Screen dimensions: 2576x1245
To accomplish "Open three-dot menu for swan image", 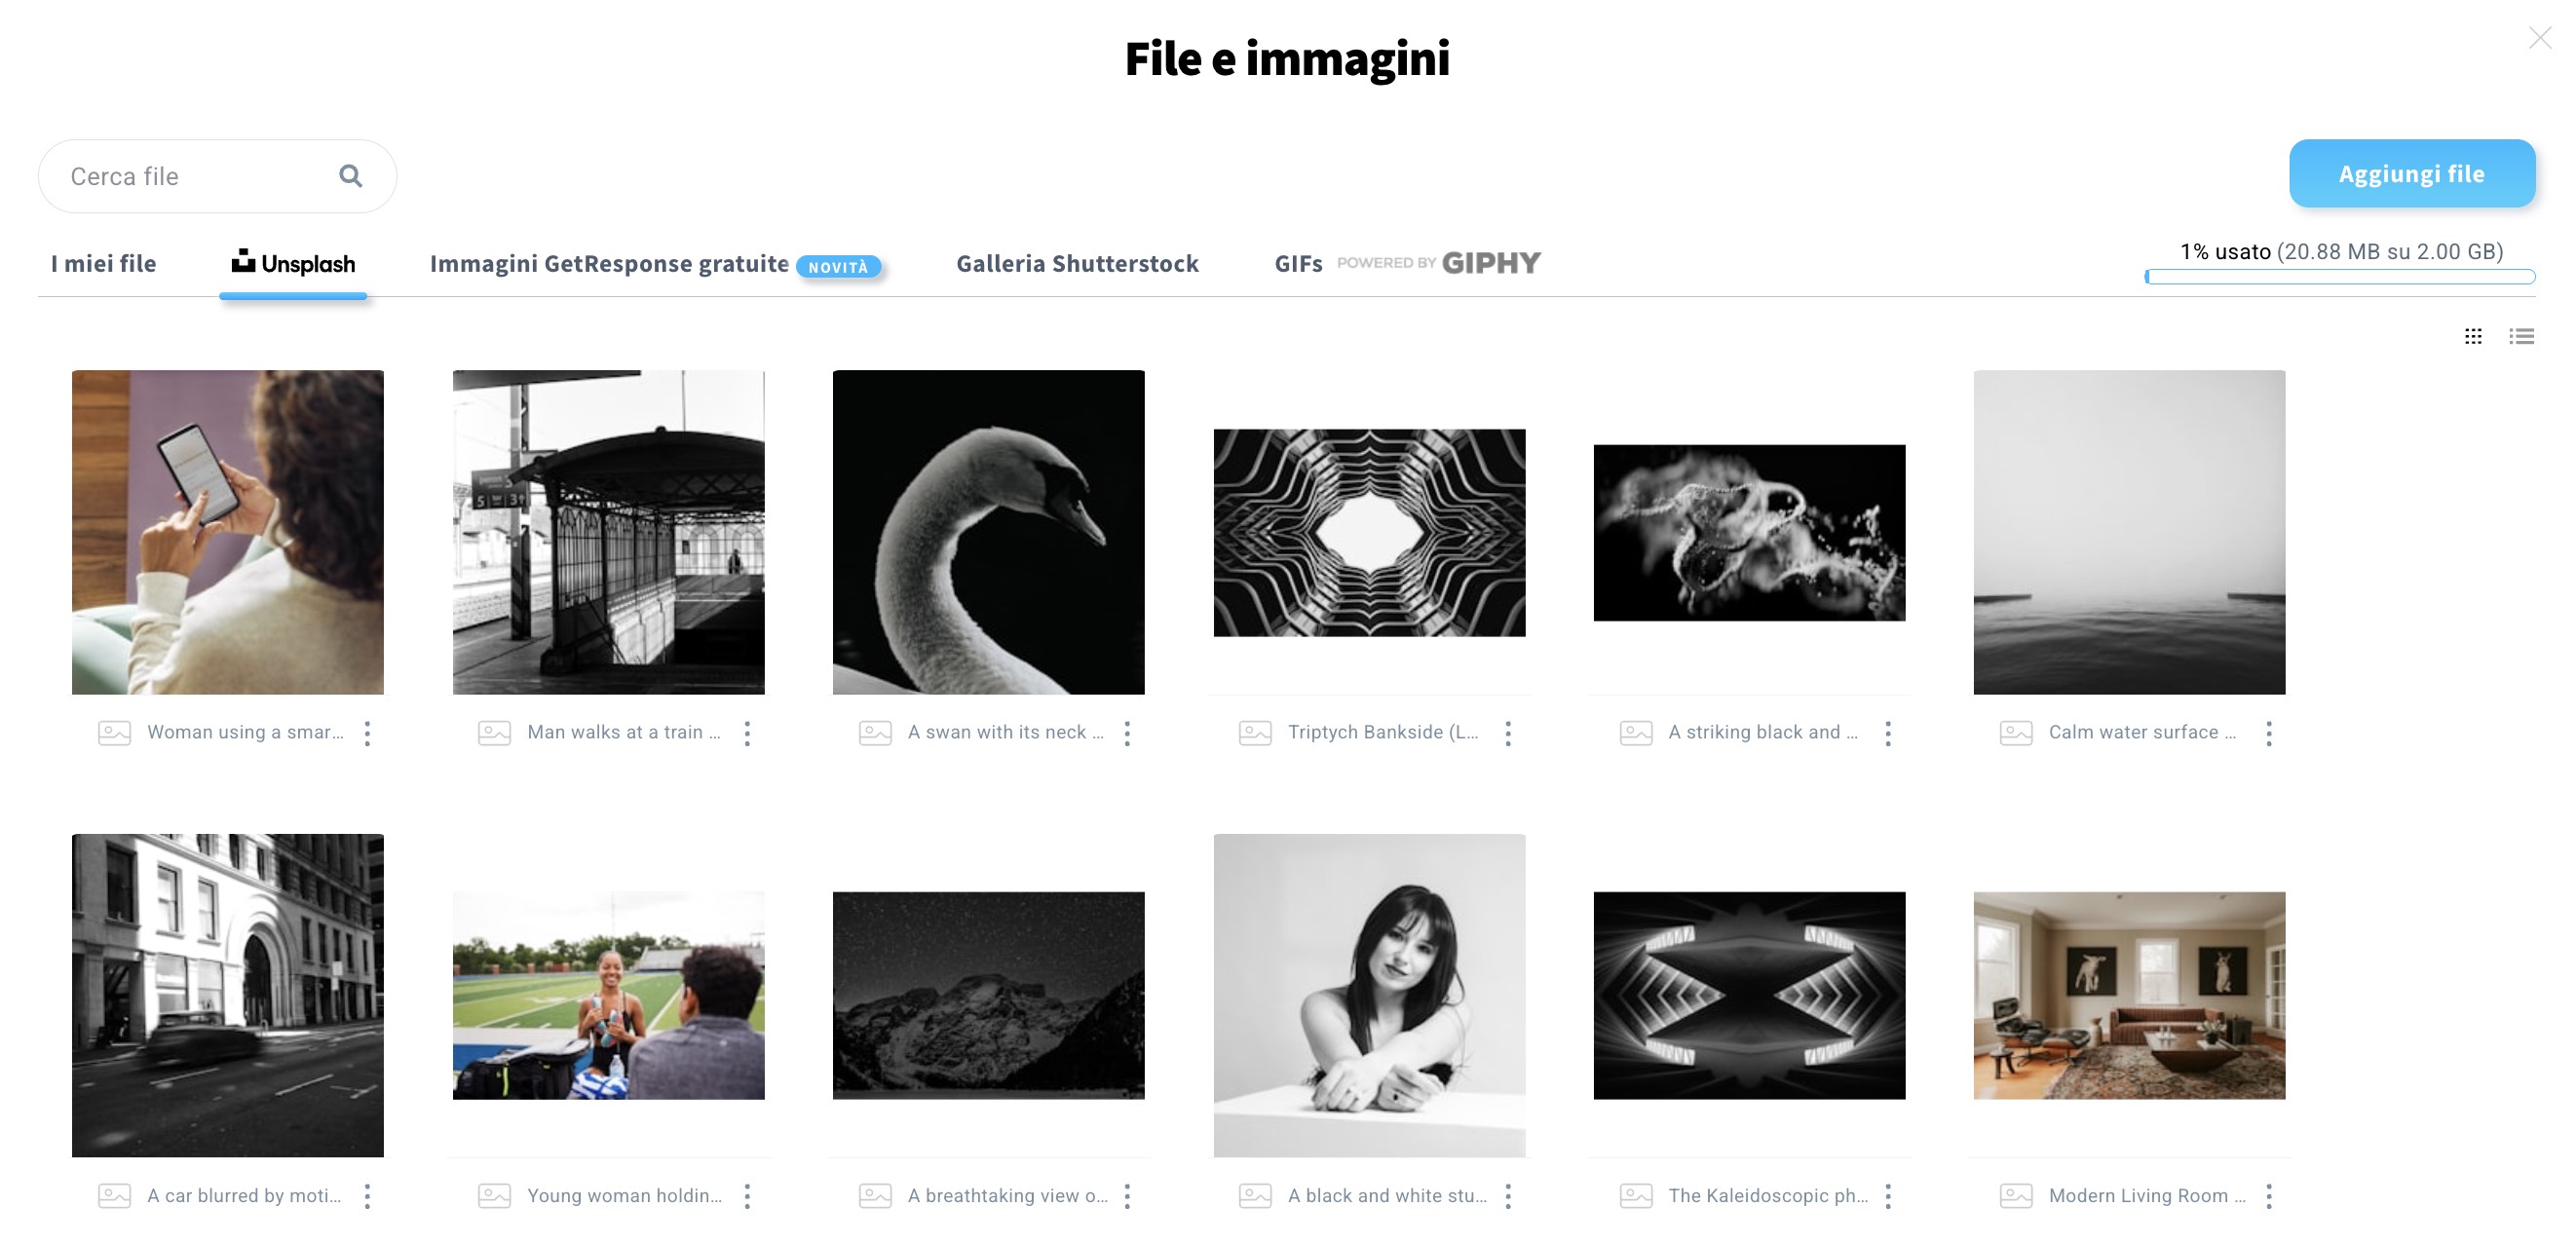I will tap(1127, 733).
